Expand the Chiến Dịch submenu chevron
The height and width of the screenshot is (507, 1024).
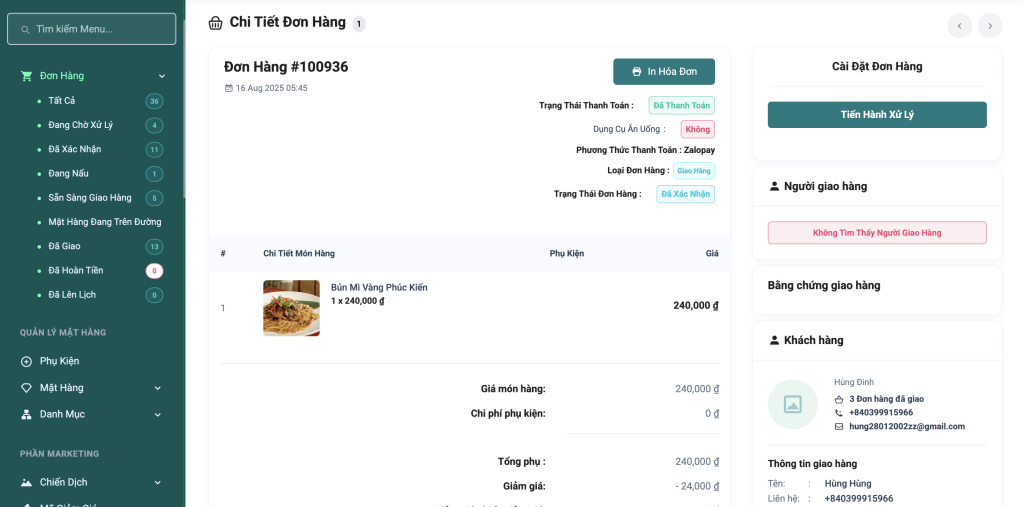click(x=157, y=482)
